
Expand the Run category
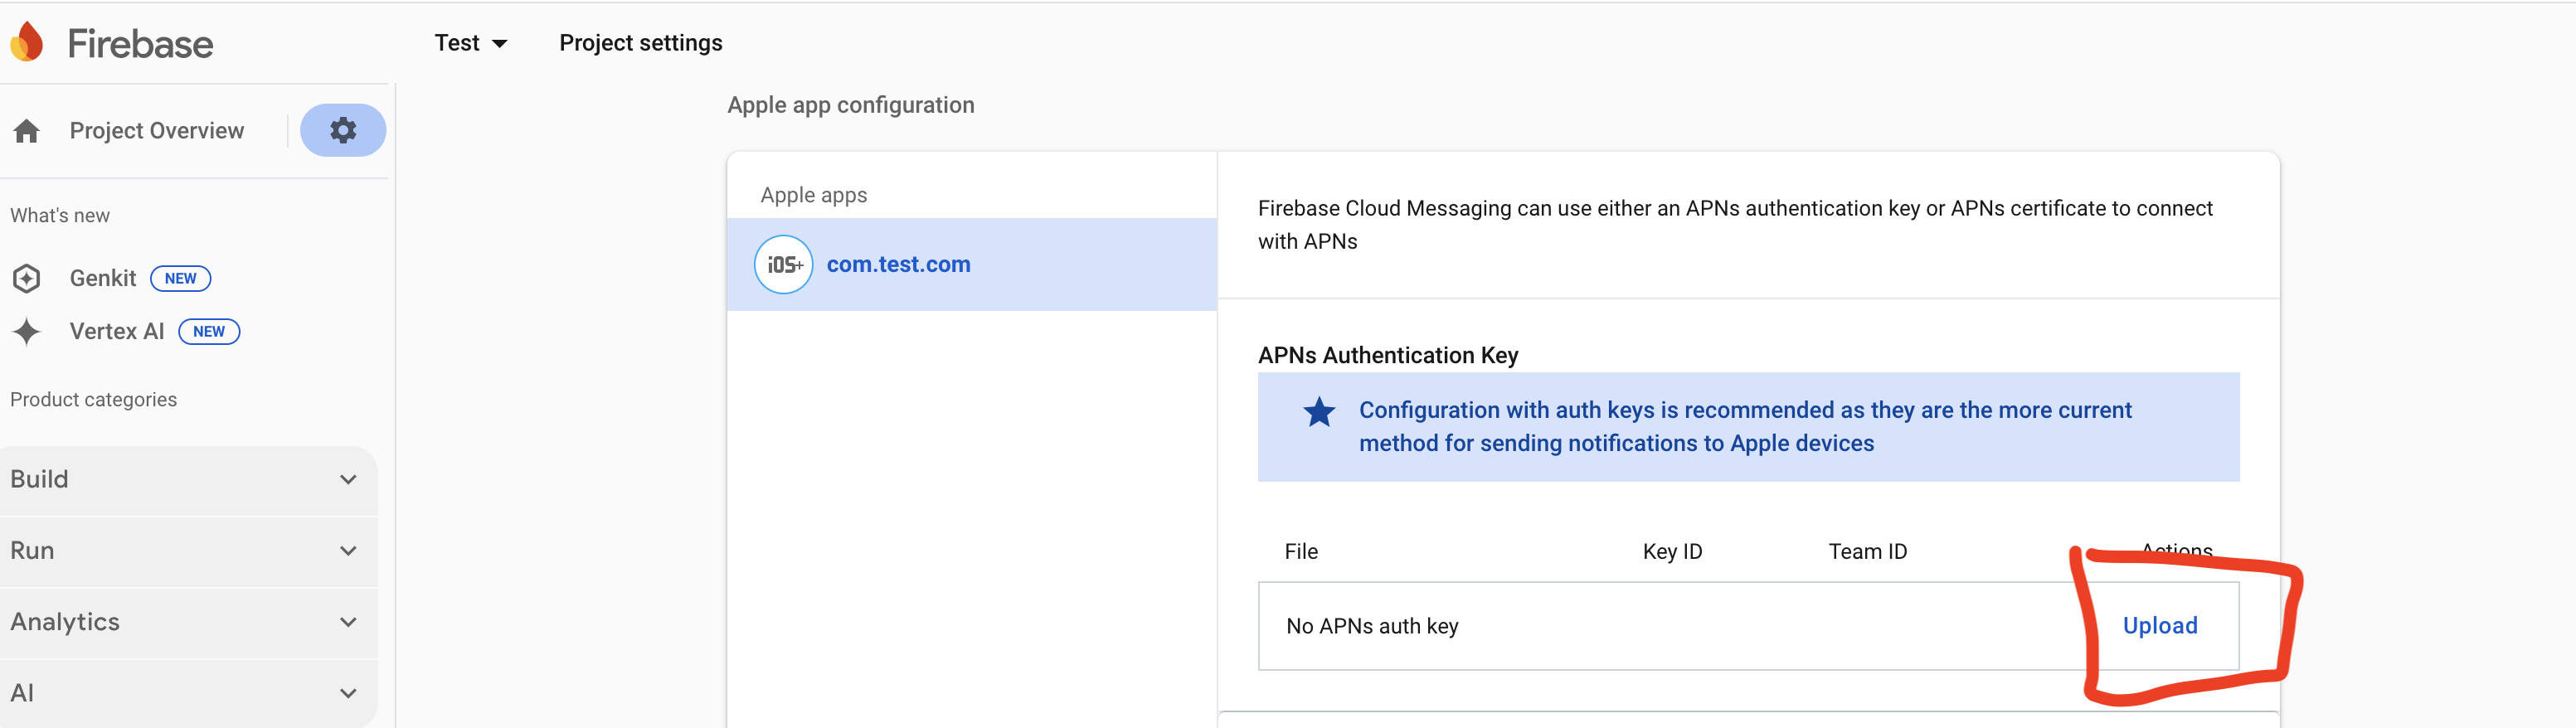click(188, 550)
